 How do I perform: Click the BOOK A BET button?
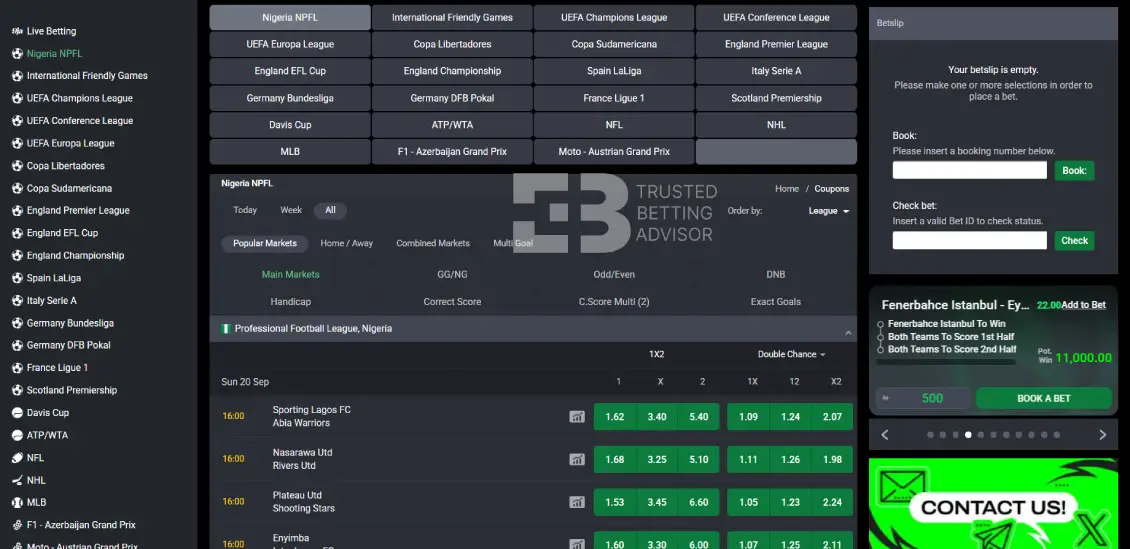click(1044, 398)
